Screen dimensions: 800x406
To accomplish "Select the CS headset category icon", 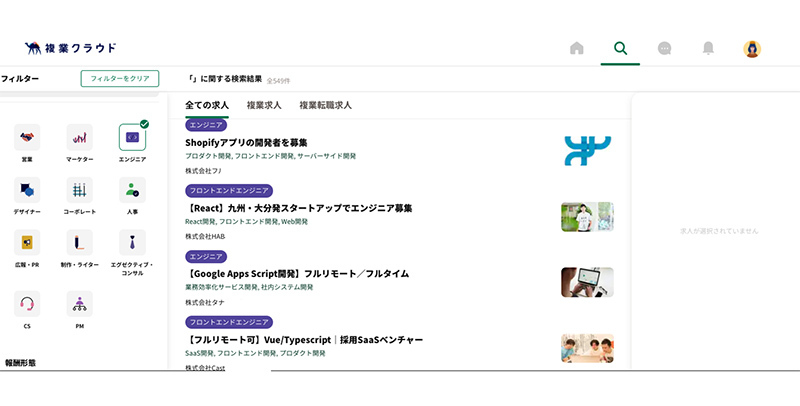I will coord(27,304).
